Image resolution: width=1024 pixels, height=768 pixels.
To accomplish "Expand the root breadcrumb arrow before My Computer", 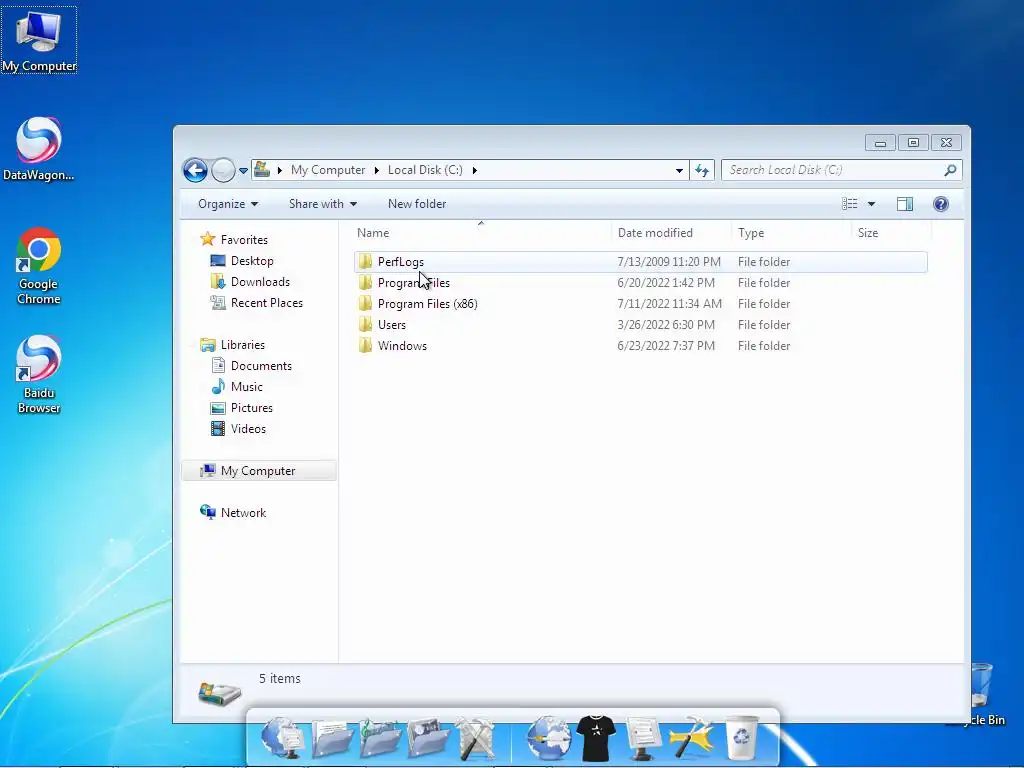I will [x=280, y=170].
